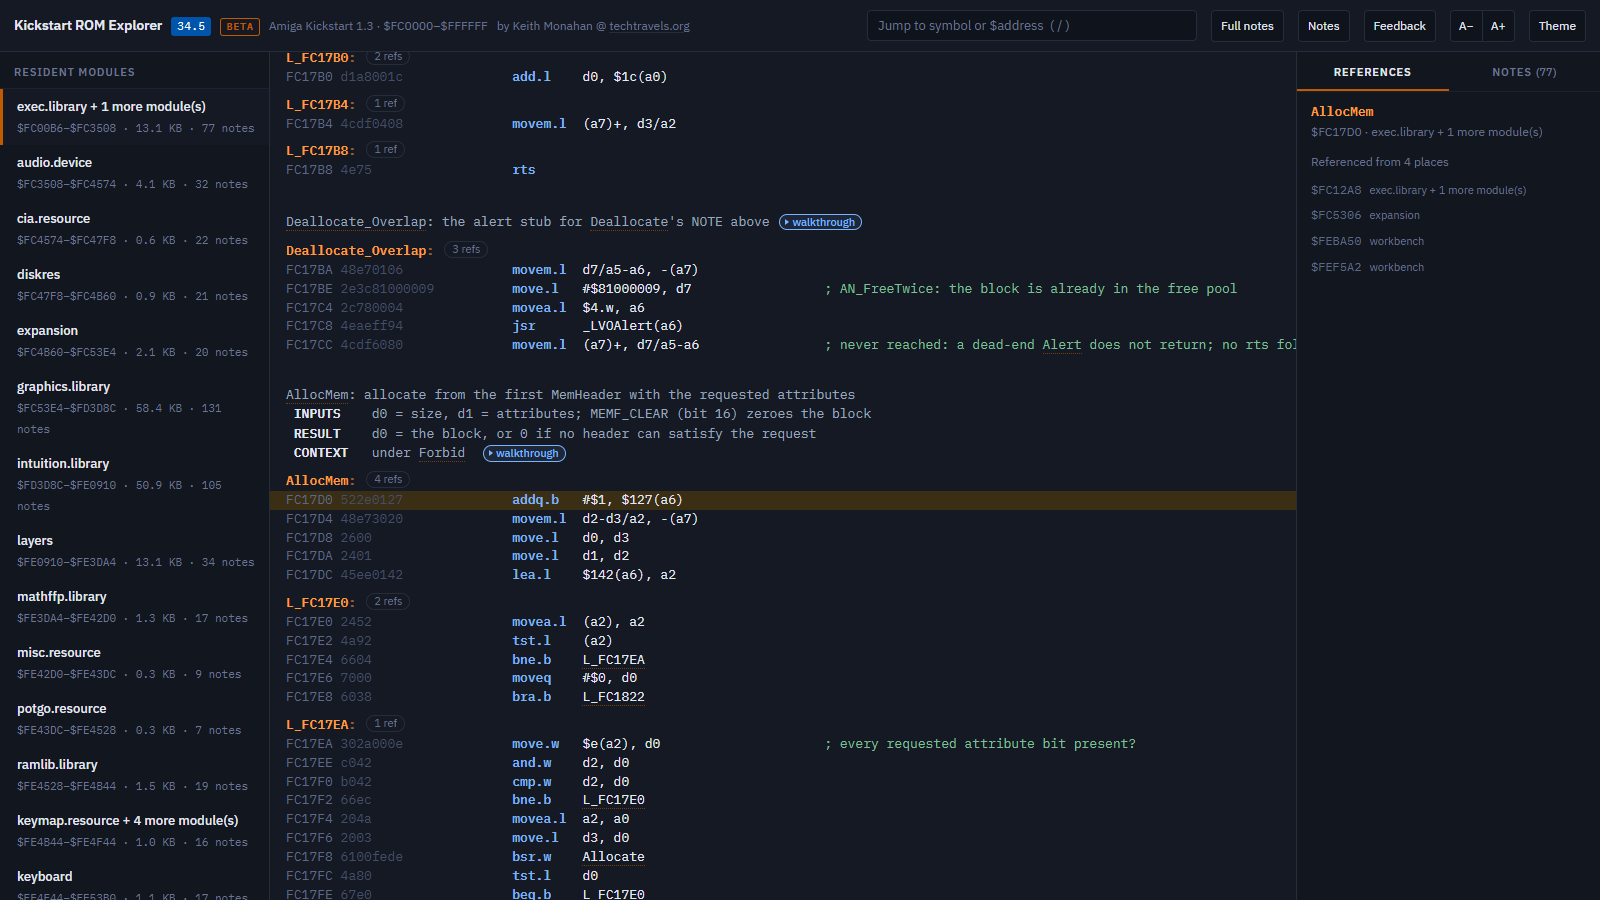The height and width of the screenshot is (900, 1600).
Task: Visit the techtravels.org link
Action: [x=649, y=26]
